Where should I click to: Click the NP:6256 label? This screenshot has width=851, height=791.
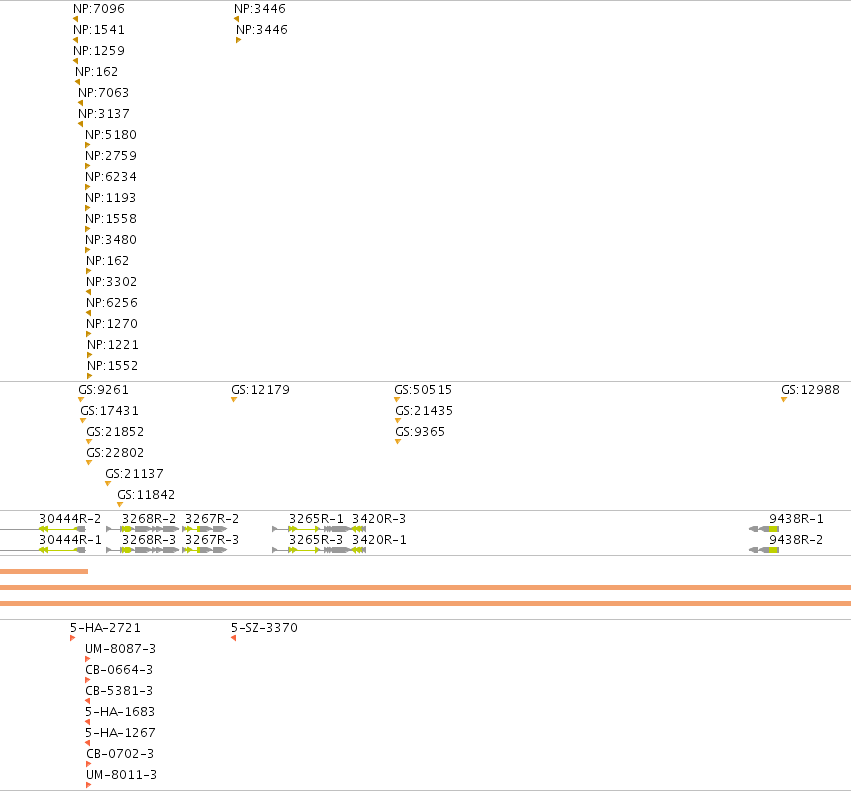pos(112,303)
